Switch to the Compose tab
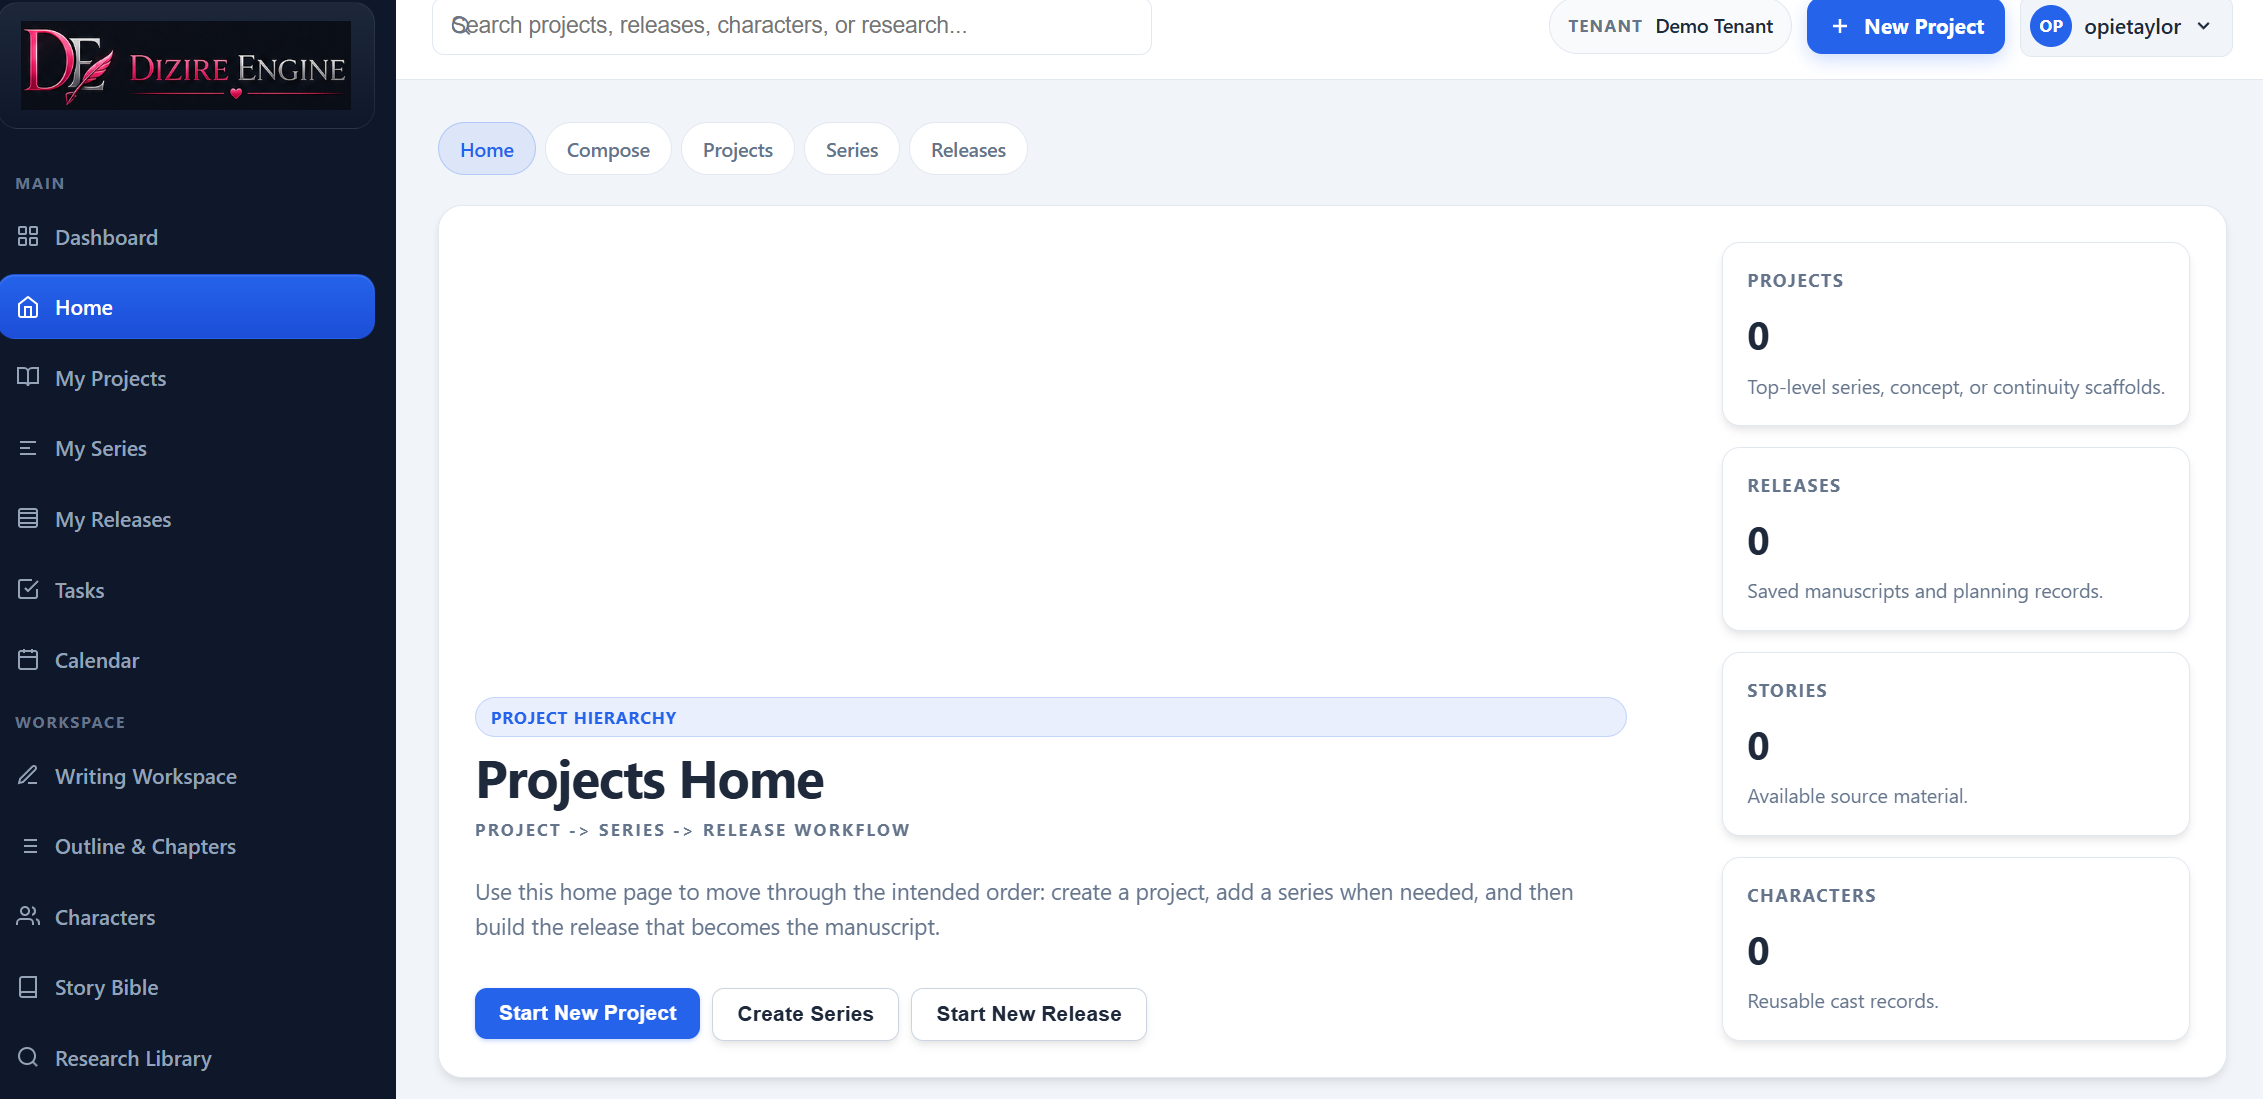2263x1099 pixels. pos(608,149)
